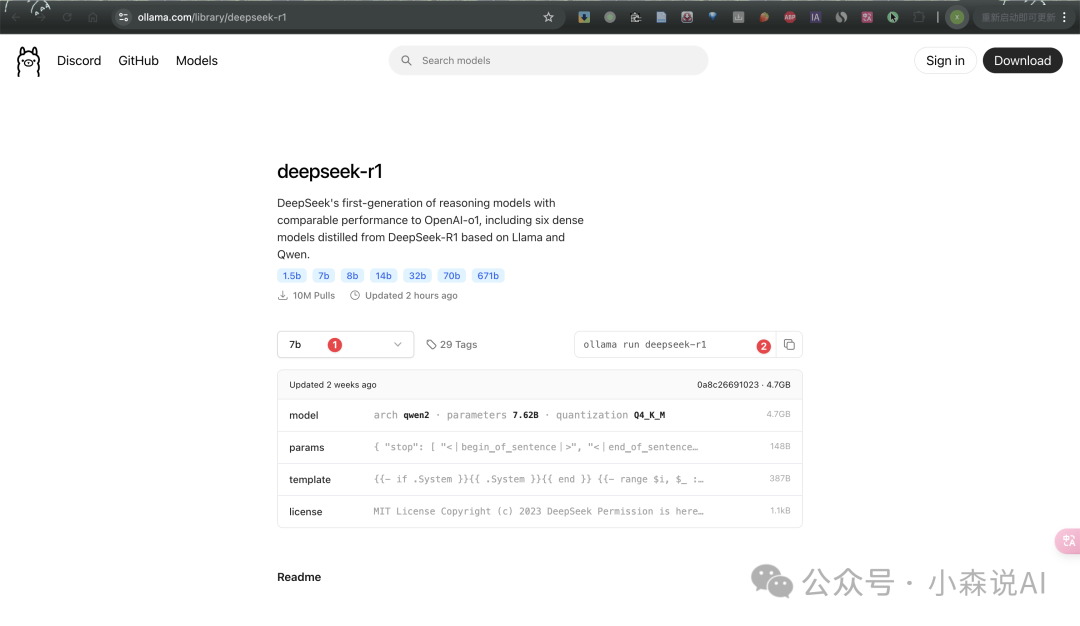The width and height of the screenshot is (1080, 626).
Task: Click the relaunch-to-update Chinese button
Action: point(1018,17)
